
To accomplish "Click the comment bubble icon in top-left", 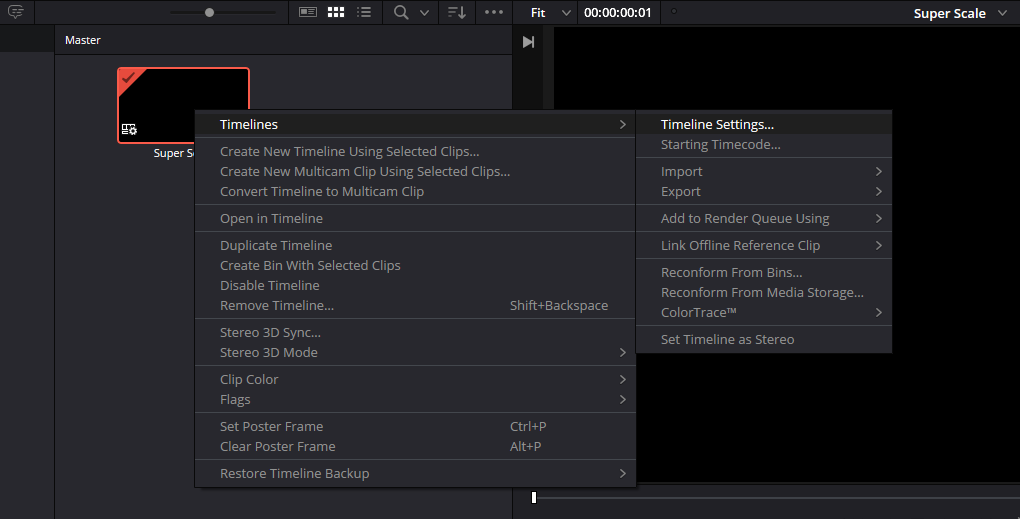I will [16, 12].
